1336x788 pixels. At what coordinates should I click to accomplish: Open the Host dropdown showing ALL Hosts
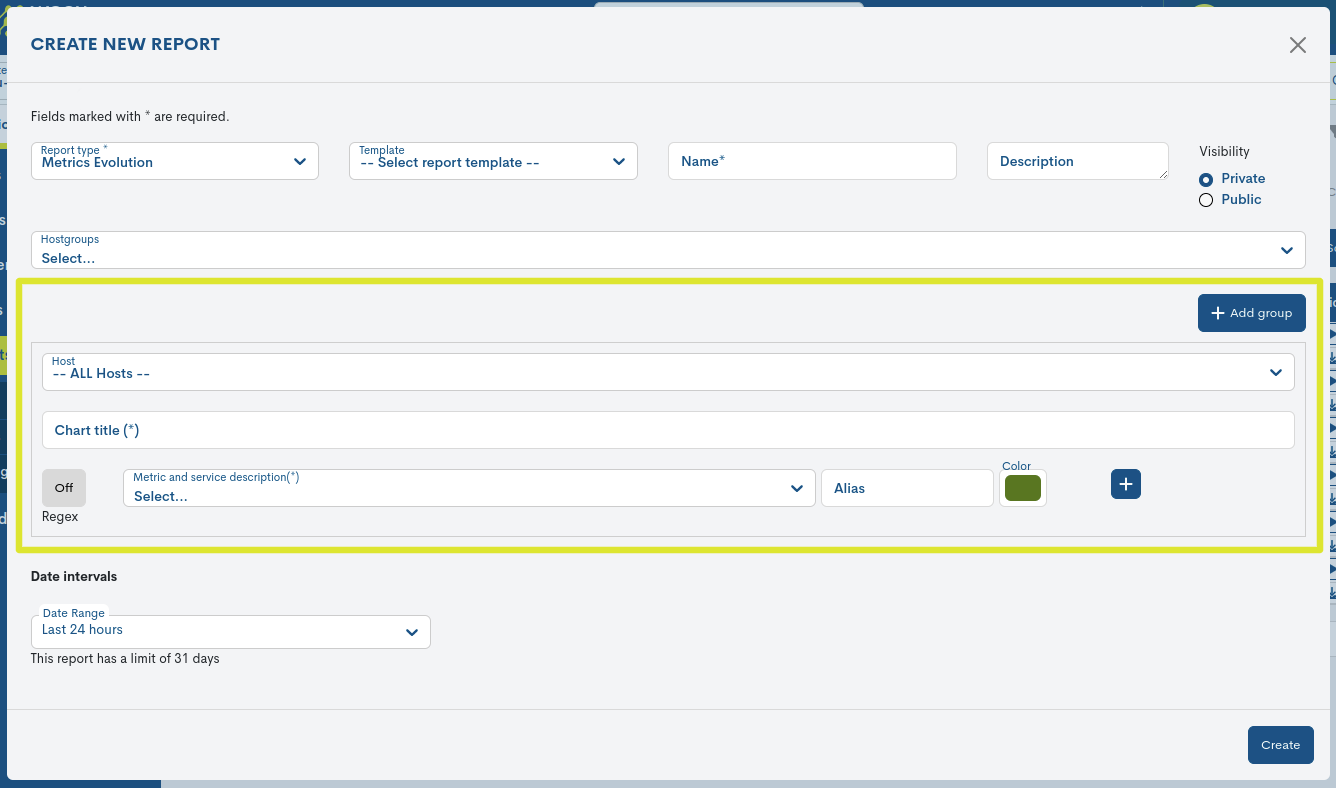(x=668, y=372)
